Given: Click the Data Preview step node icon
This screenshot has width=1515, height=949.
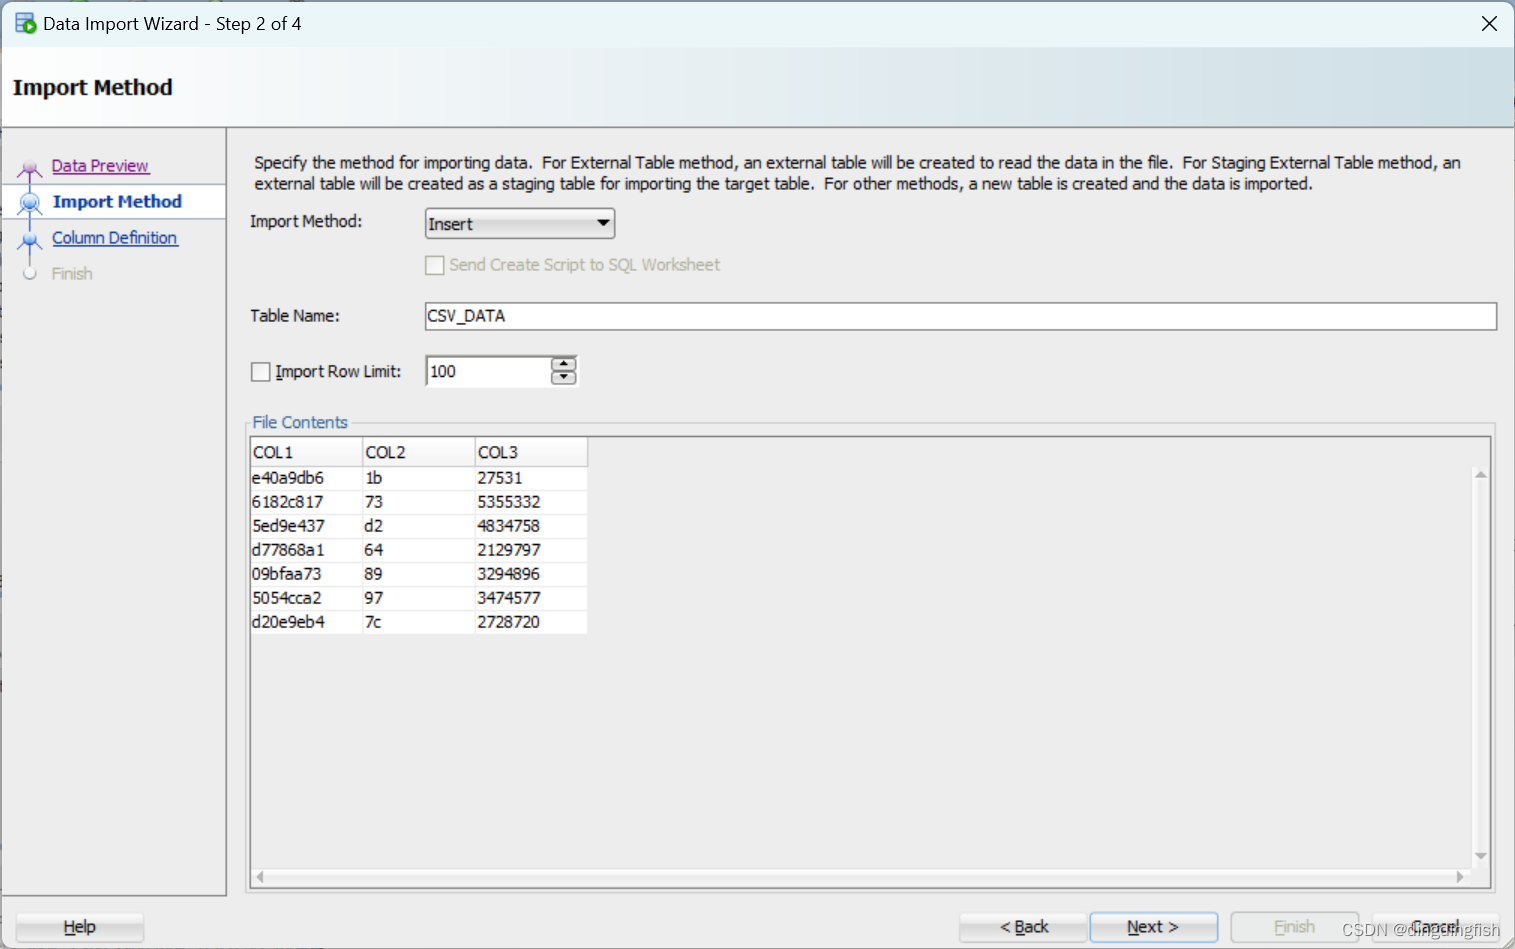Looking at the screenshot, I should (29, 166).
